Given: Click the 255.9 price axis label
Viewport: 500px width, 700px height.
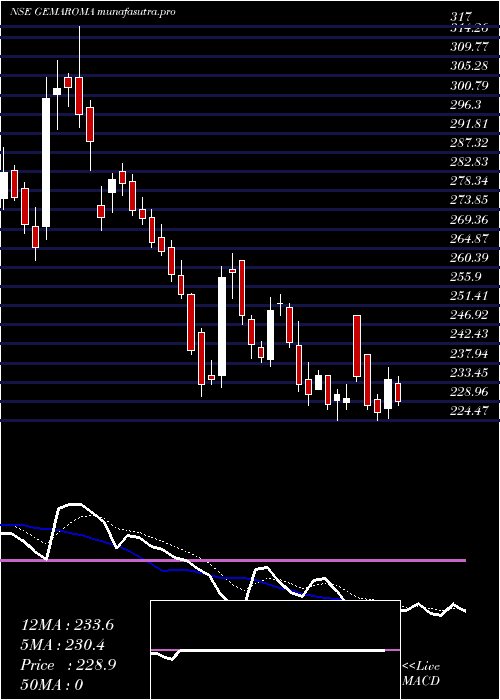Looking at the screenshot, I should (466, 277).
